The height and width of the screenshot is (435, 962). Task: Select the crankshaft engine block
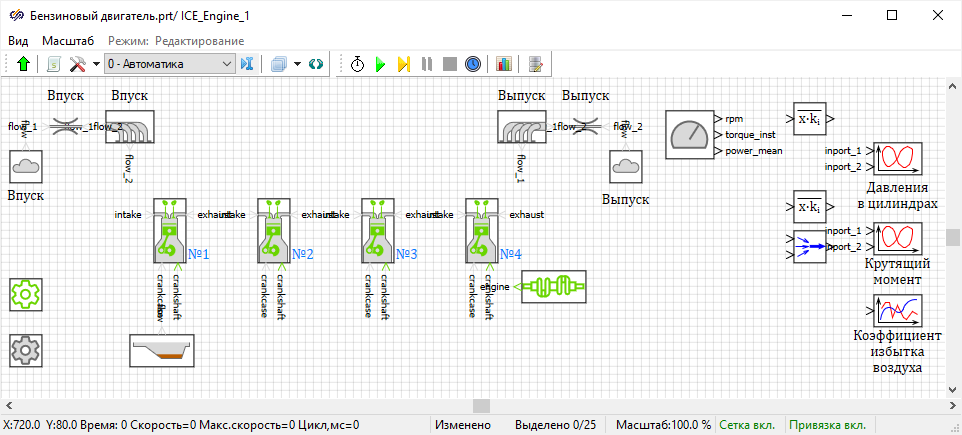pyautogui.click(x=553, y=286)
